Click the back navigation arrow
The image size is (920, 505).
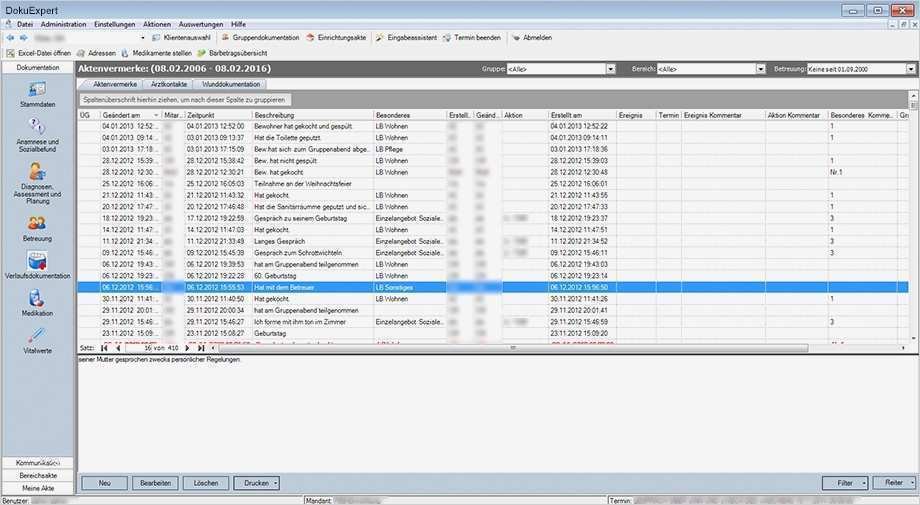coord(11,38)
